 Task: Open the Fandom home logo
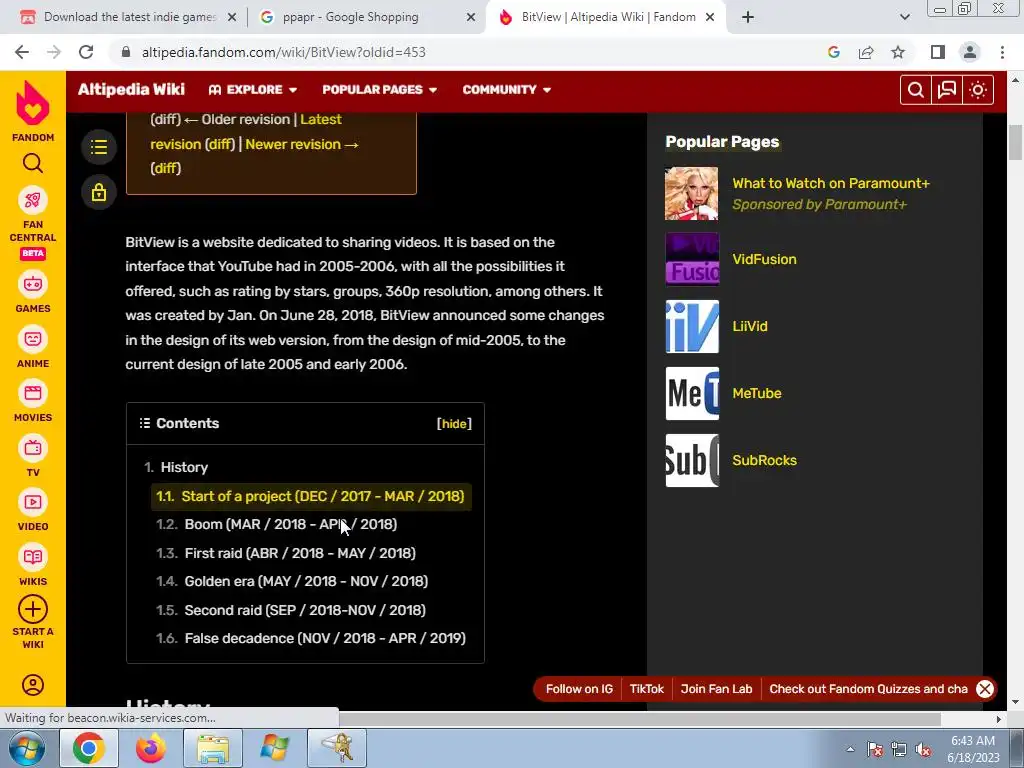[x=33, y=103]
